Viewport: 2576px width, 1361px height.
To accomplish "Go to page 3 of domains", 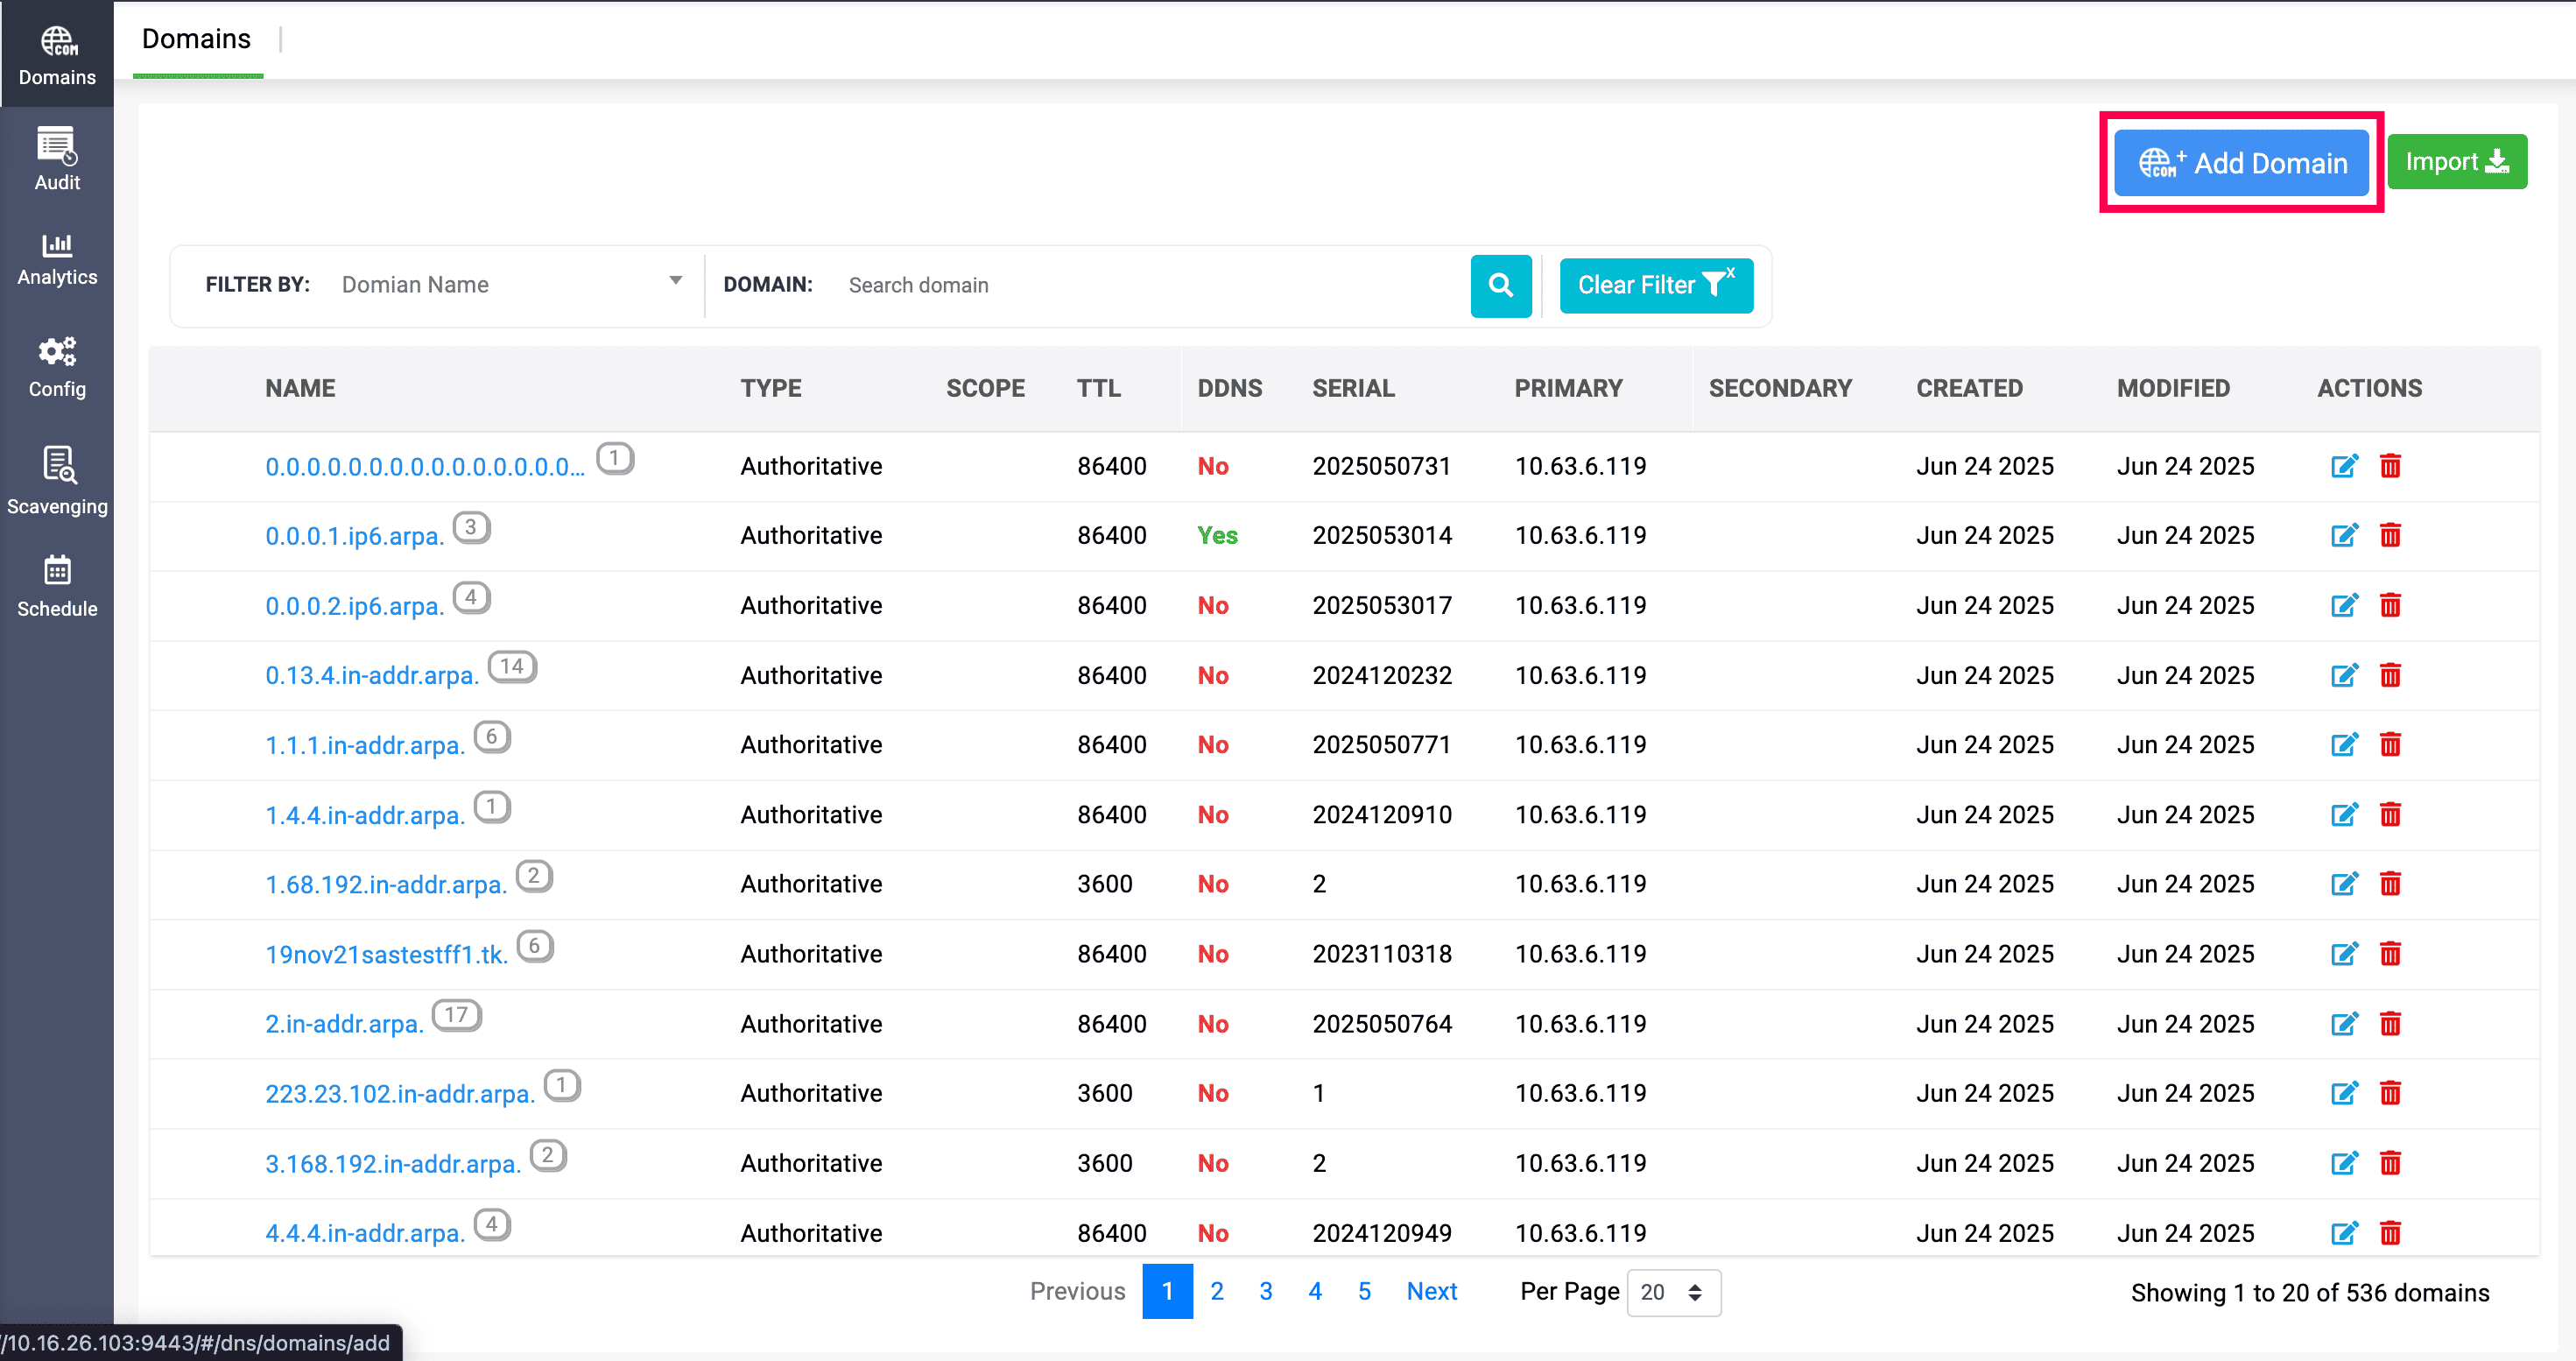I will (1265, 1291).
